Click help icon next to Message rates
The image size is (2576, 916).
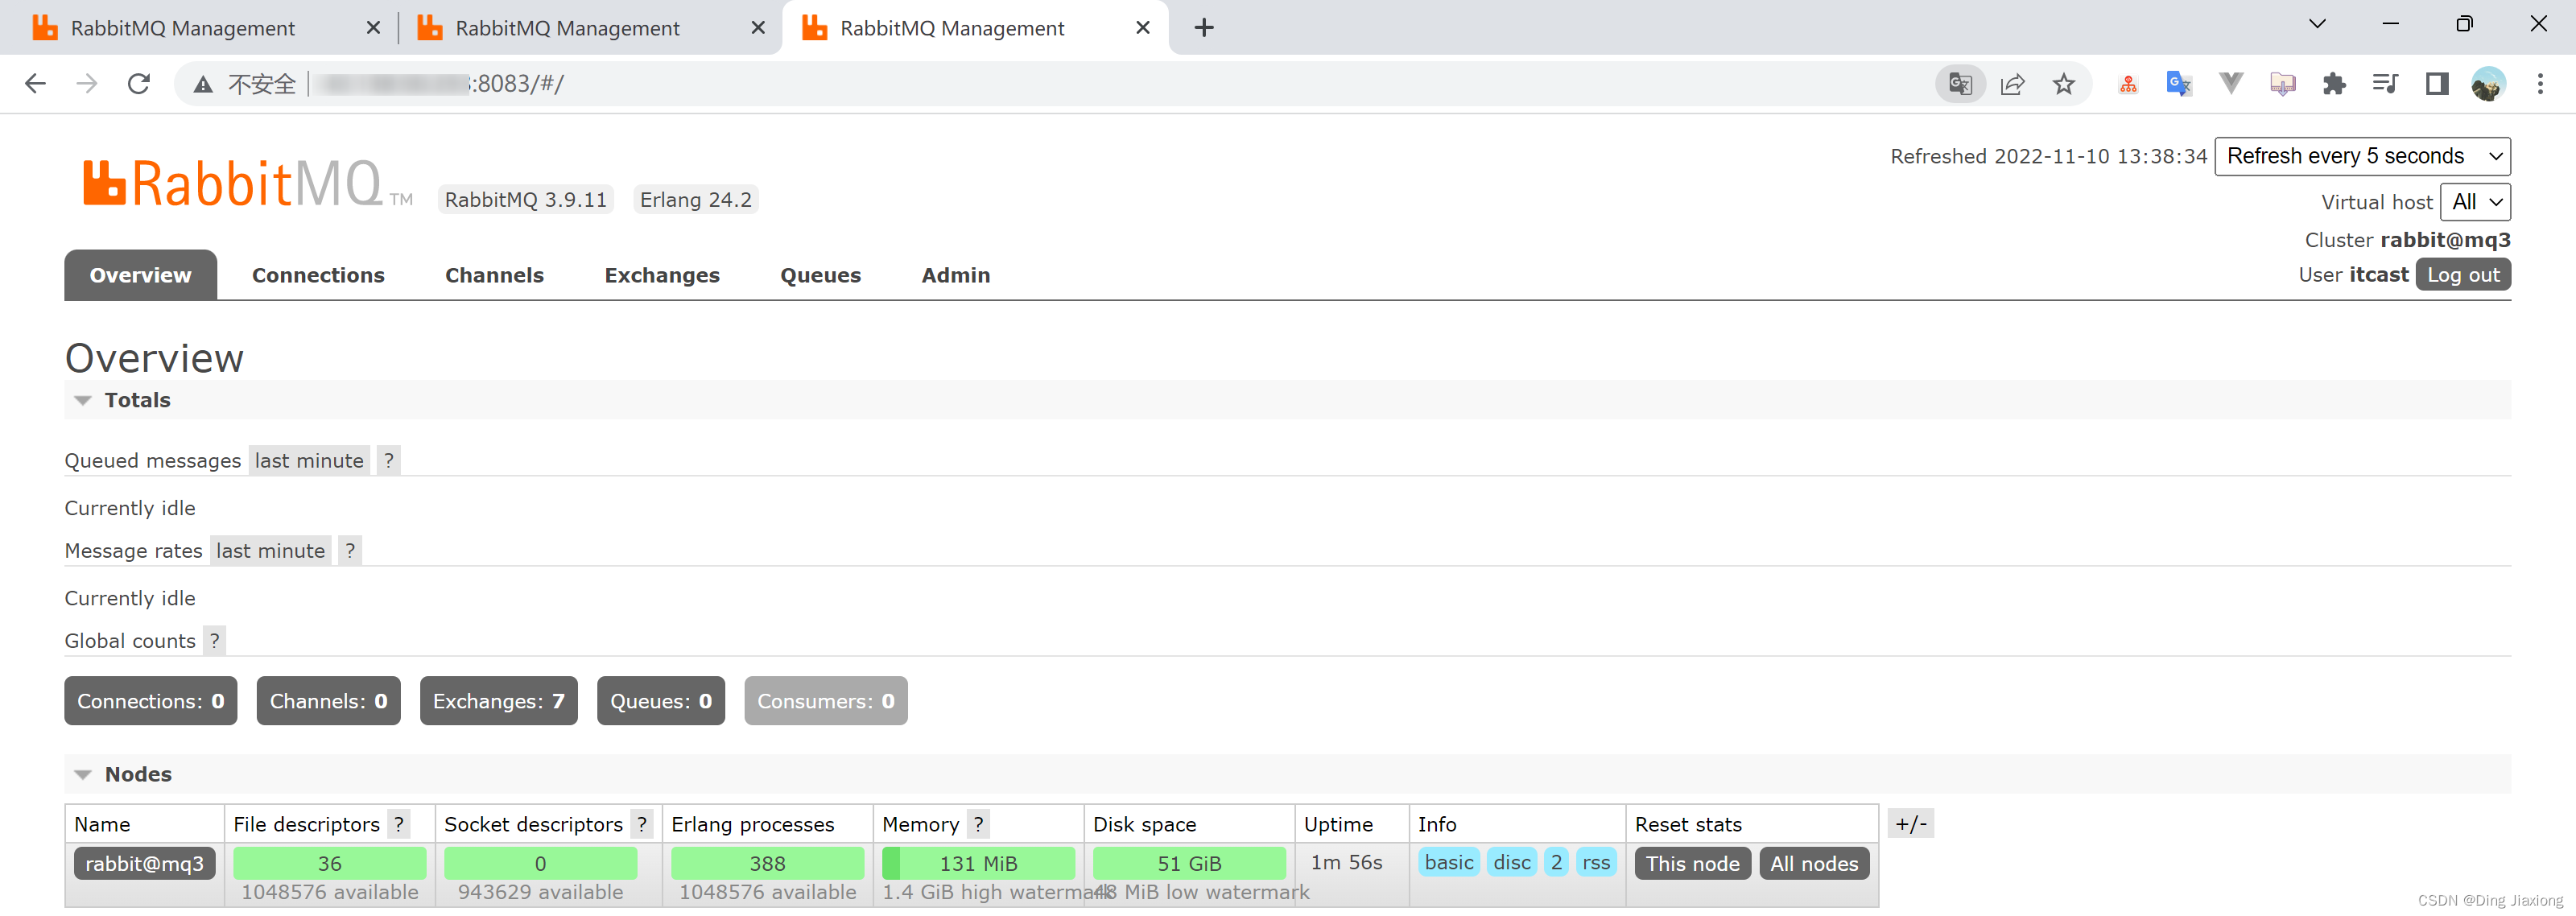tap(350, 550)
